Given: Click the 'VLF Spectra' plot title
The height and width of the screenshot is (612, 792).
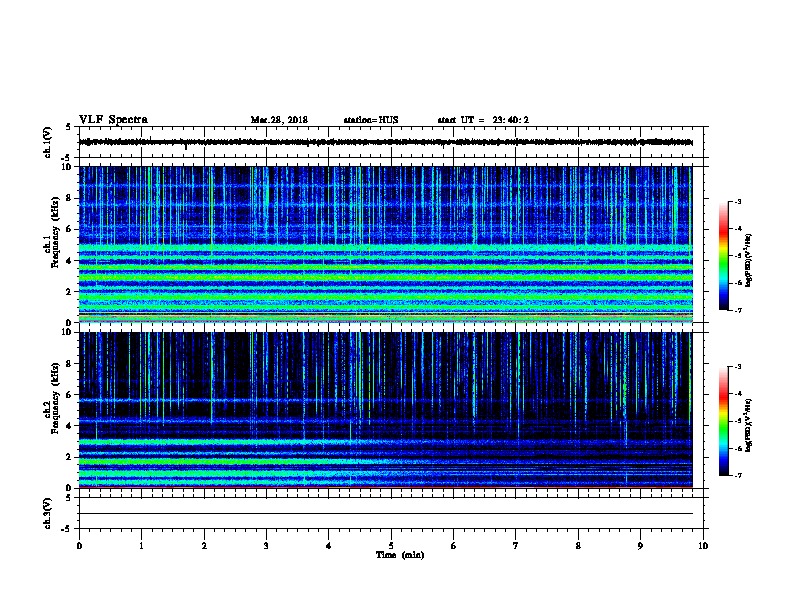Looking at the screenshot, I should coord(113,120).
